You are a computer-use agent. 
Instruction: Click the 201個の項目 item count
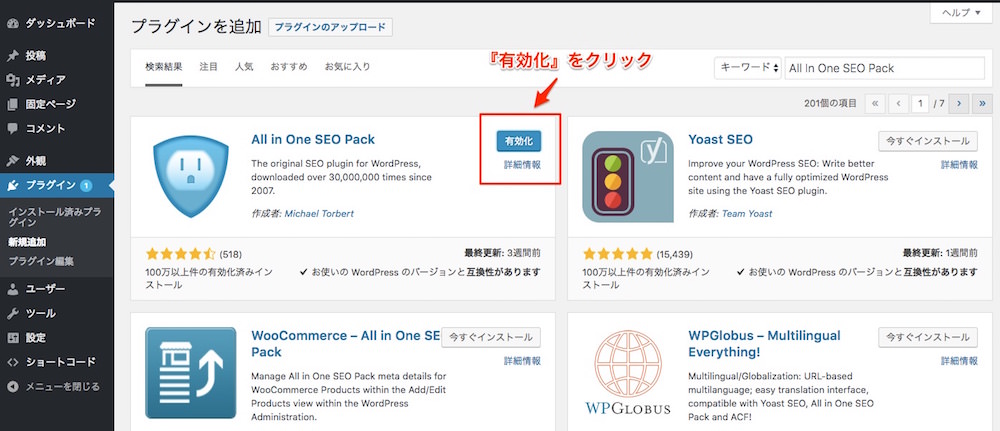click(831, 103)
